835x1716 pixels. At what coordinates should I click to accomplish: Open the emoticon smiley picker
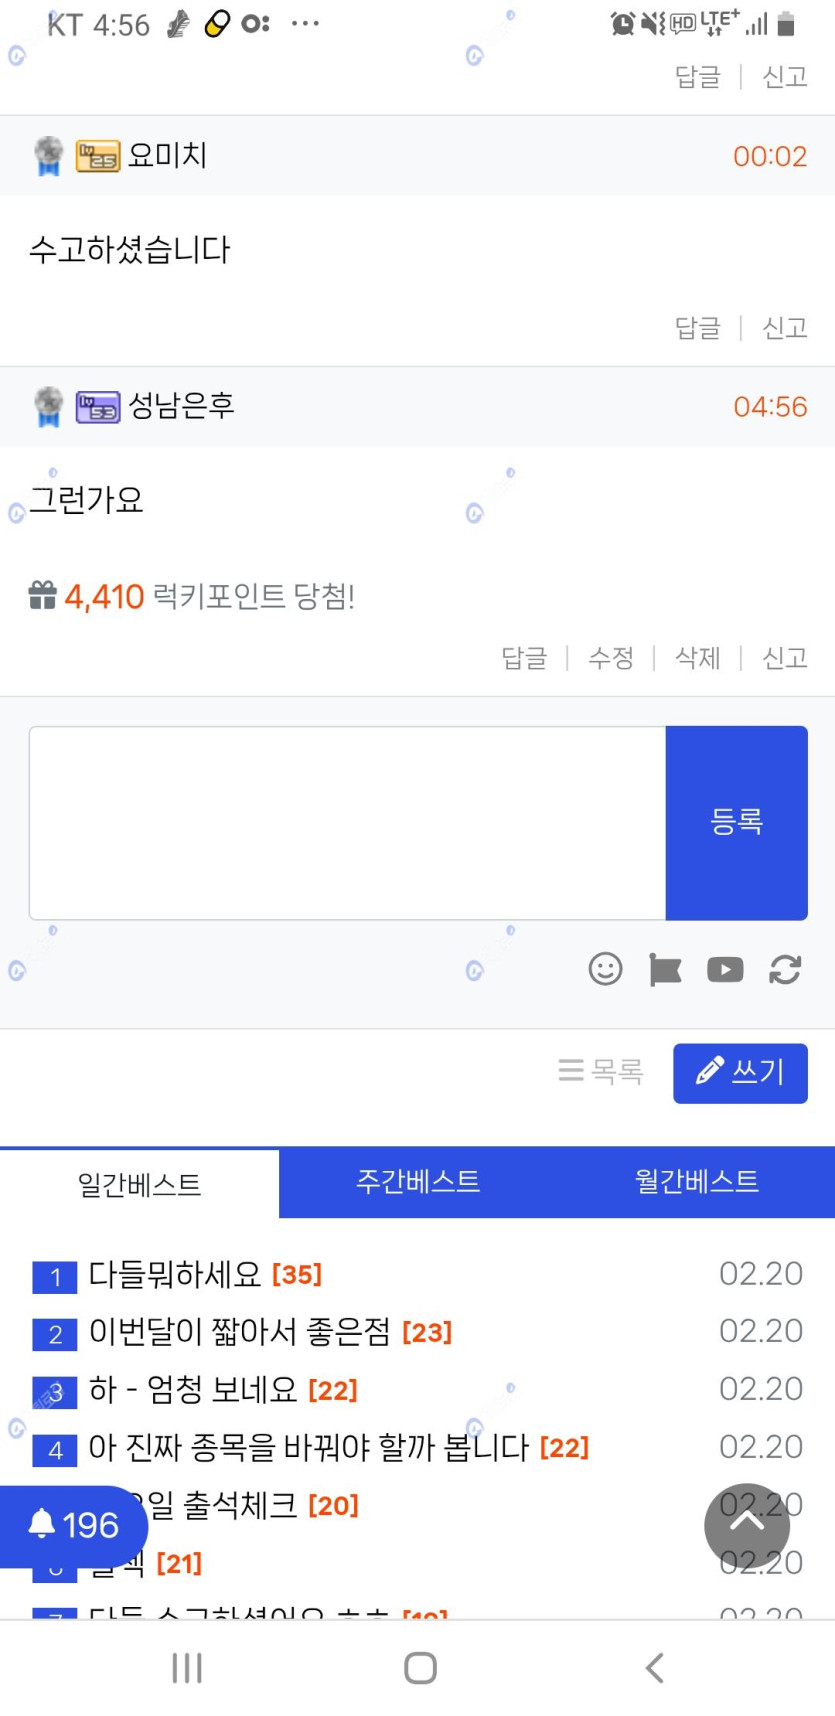pyautogui.click(x=605, y=969)
